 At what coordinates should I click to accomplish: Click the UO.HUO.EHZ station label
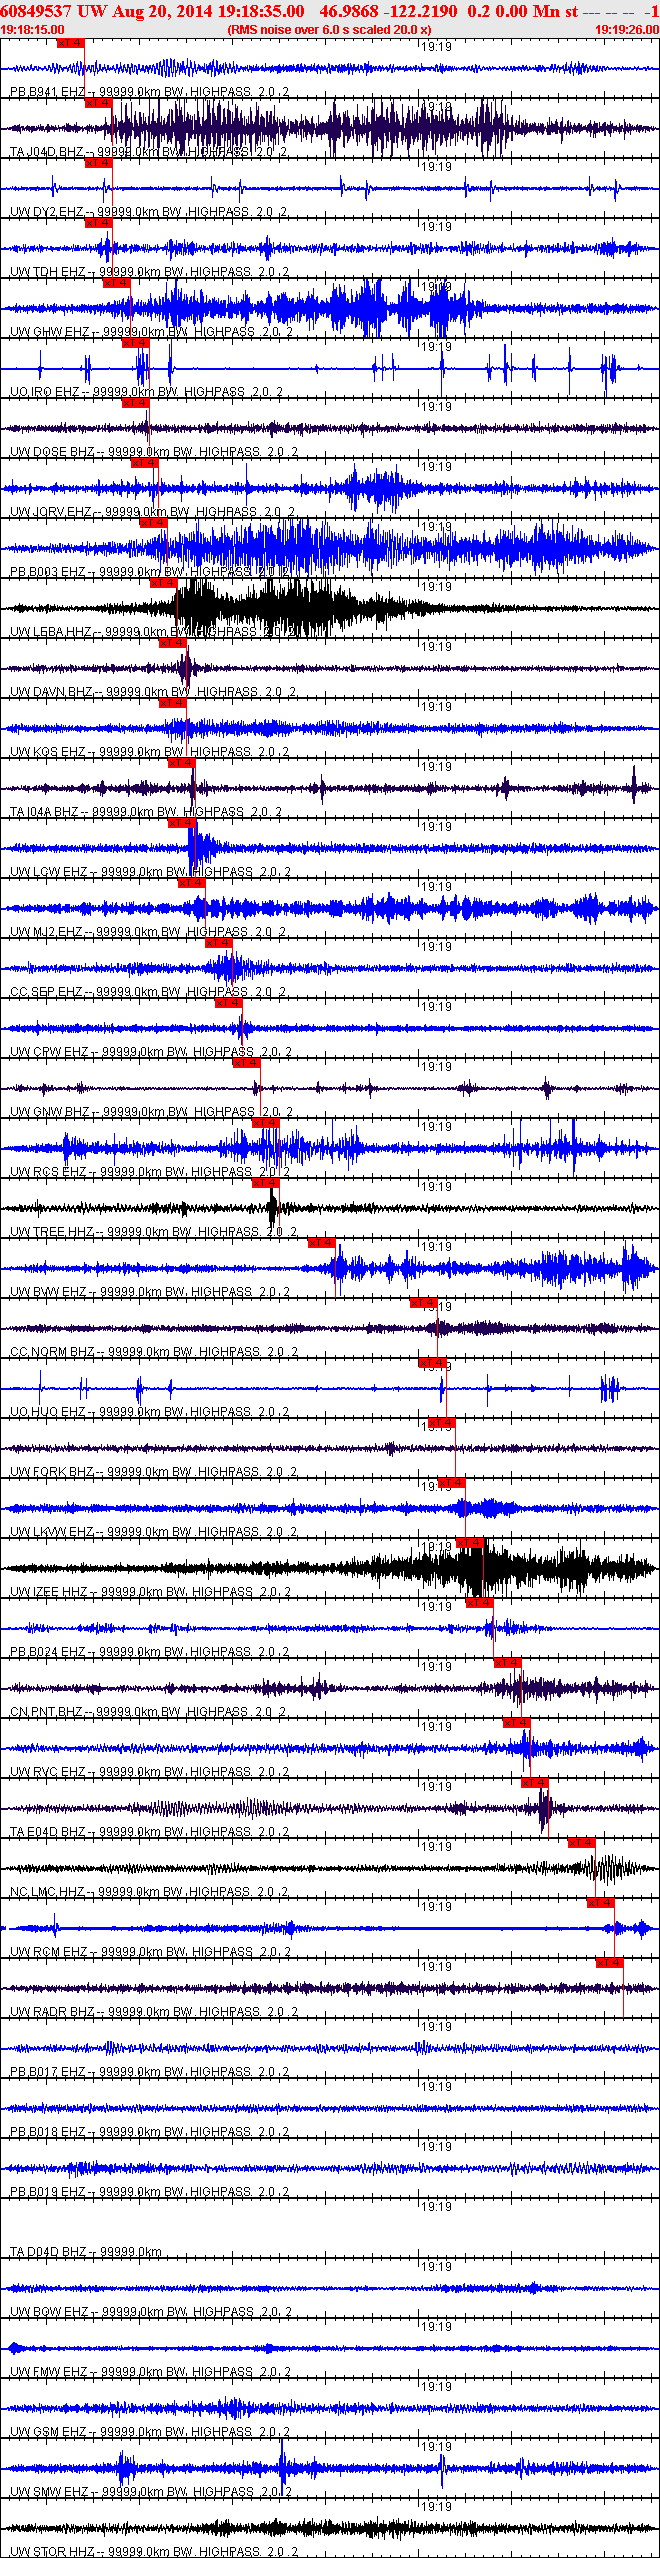(x=48, y=1412)
